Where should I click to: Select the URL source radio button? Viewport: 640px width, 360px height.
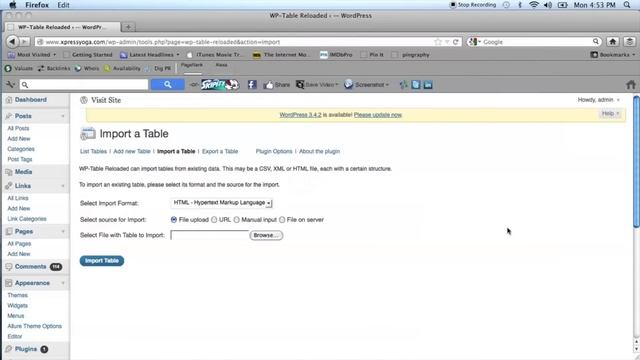click(214, 220)
